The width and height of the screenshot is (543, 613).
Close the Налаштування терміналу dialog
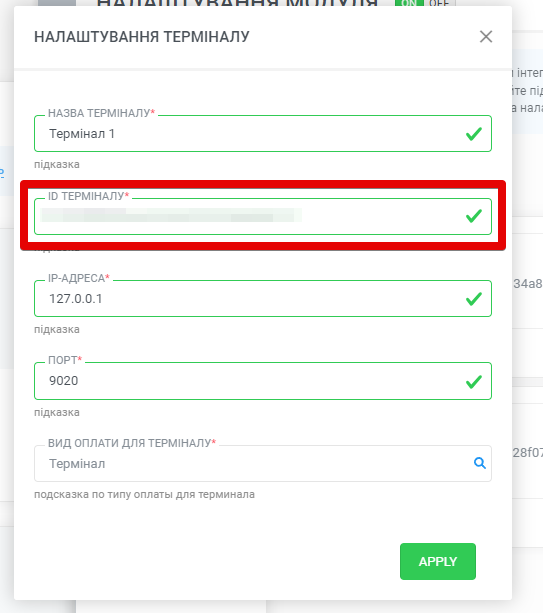(x=486, y=37)
